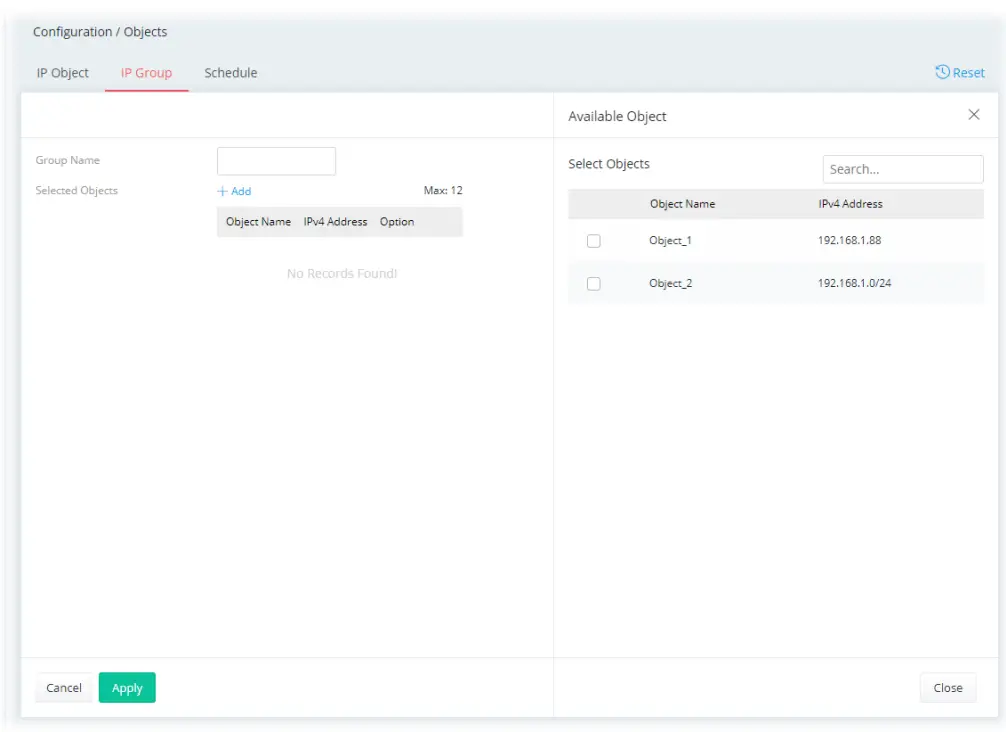Tick the checkbox for Object_1
1006x732 pixels.
coord(593,241)
